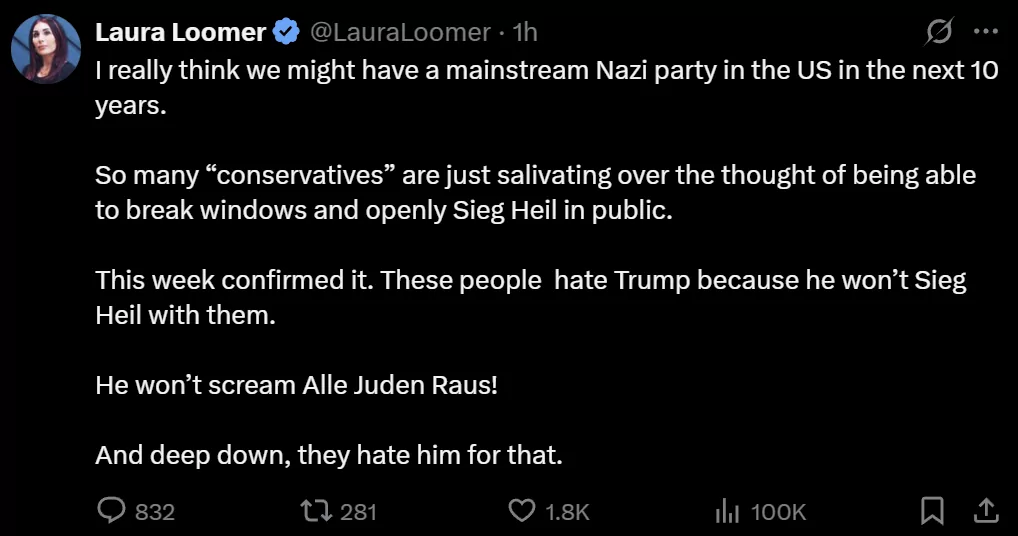Open the view analytics bar chart icon
The image size is (1018, 536).
click(x=726, y=511)
